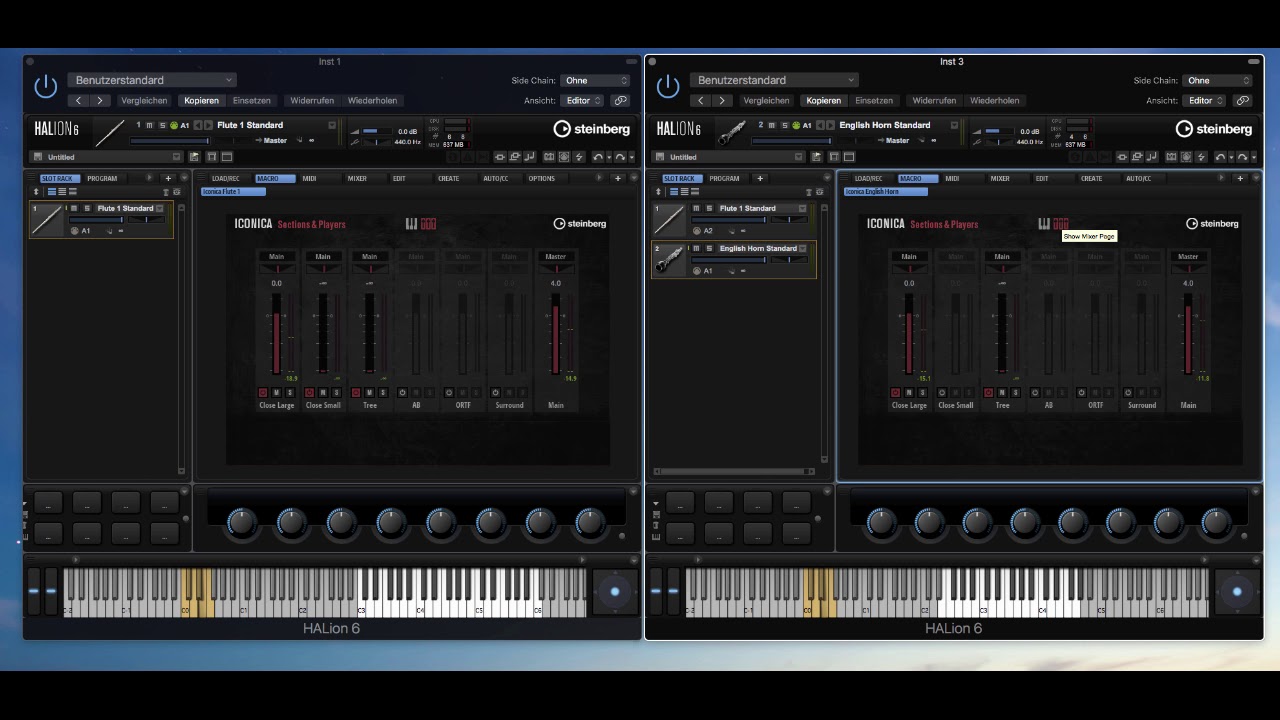This screenshot has width=1280, height=720.
Task: Go to next preset in Inst 3
Action: 722,100
